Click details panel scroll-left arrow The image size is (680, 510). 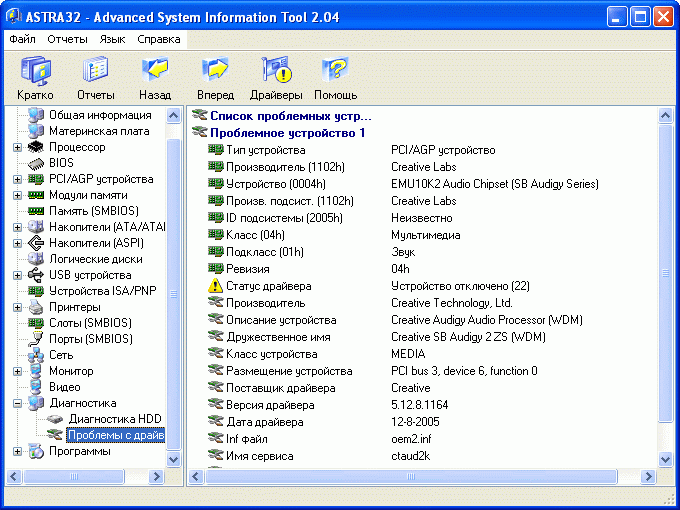click(x=196, y=477)
